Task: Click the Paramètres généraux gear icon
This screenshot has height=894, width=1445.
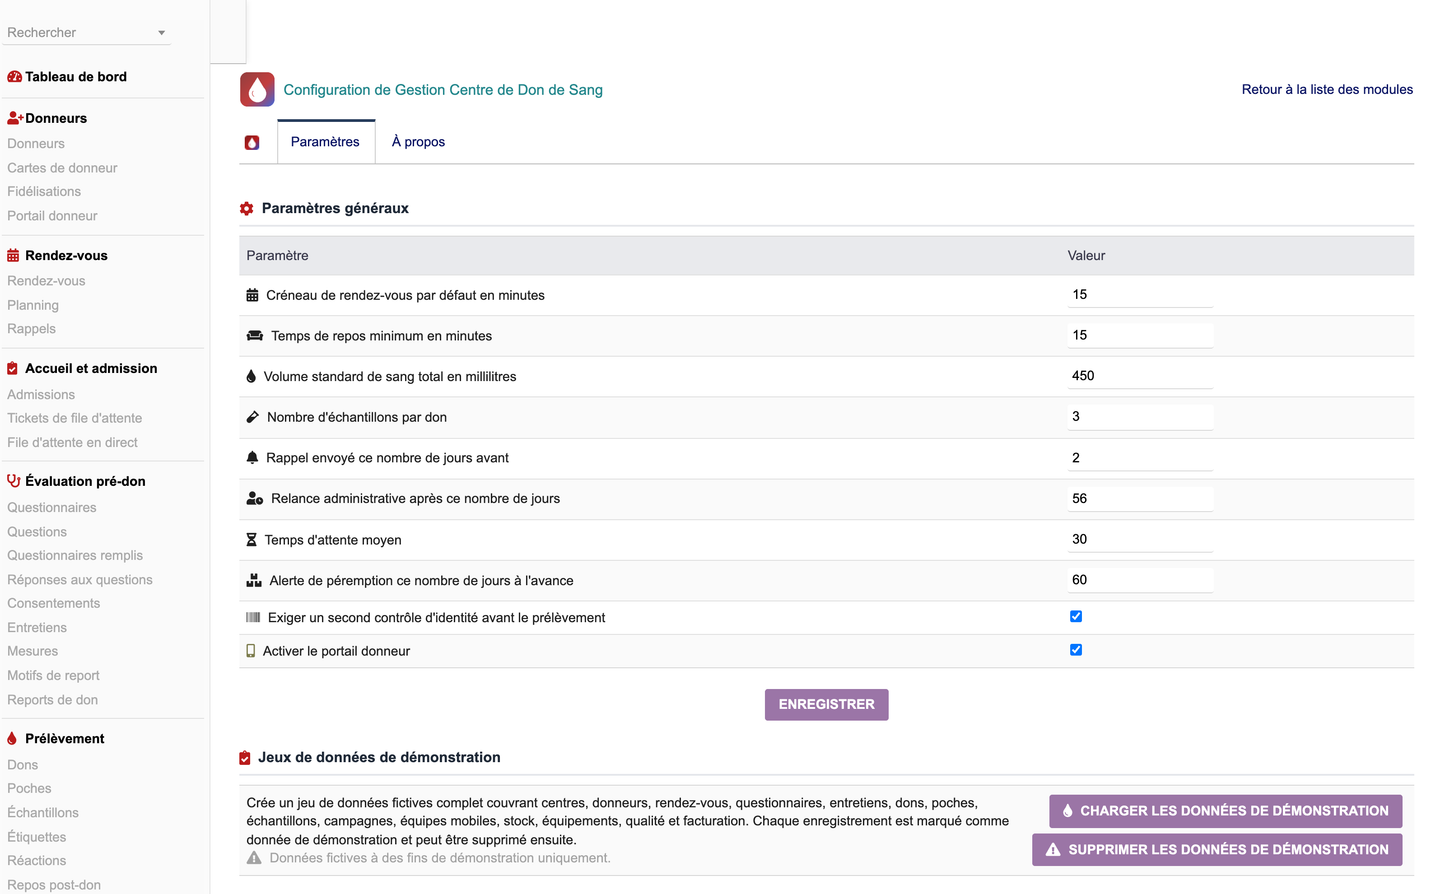Action: click(x=247, y=209)
